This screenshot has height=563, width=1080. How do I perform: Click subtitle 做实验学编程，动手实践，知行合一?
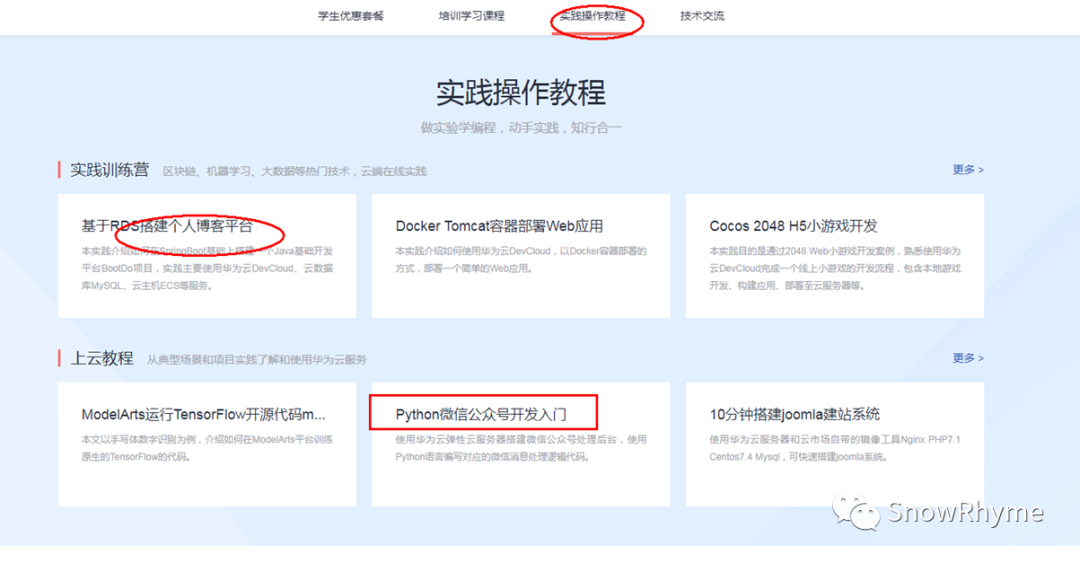(x=521, y=128)
